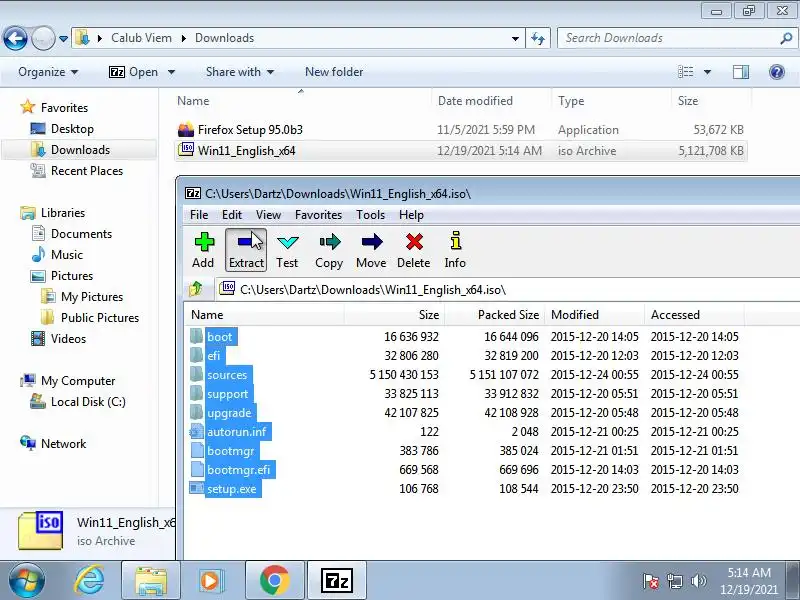Switch to 7-Zip on the taskbar
Image resolution: width=800 pixels, height=600 pixels.
(x=337, y=581)
